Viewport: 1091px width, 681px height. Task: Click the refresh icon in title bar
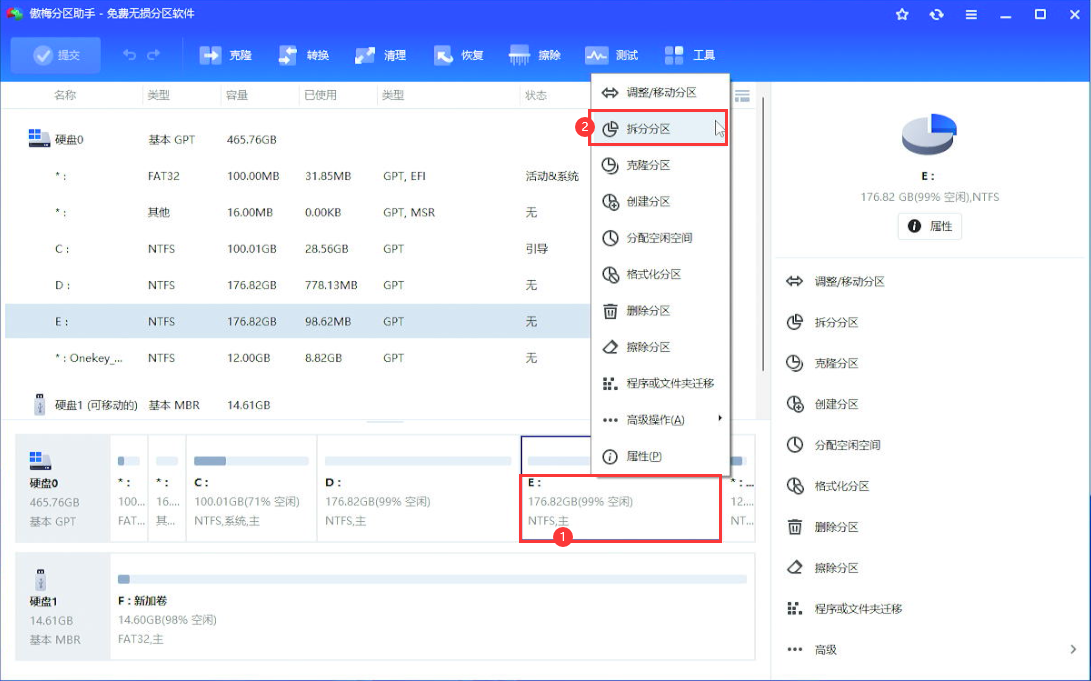click(x=937, y=14)
